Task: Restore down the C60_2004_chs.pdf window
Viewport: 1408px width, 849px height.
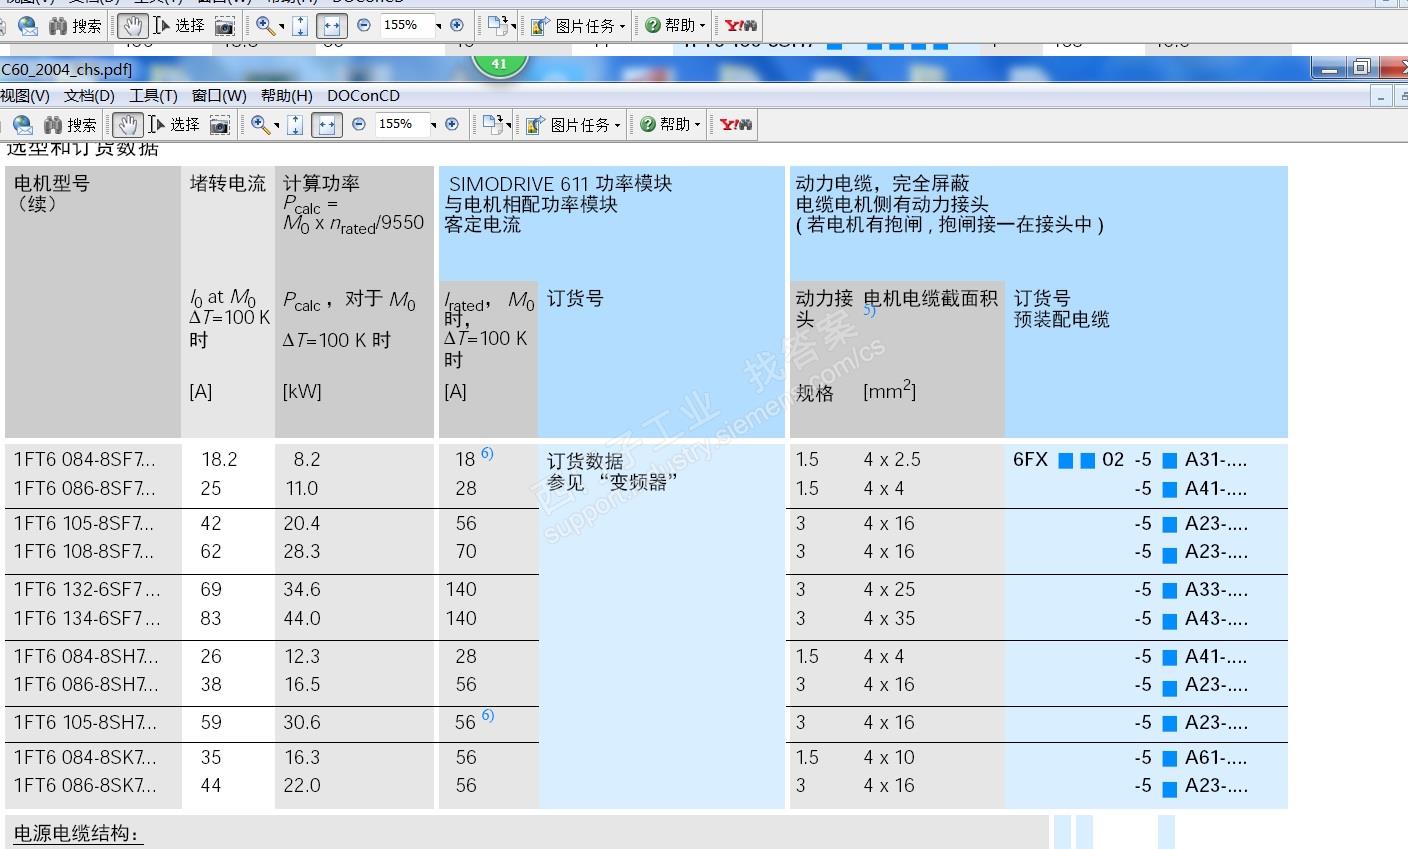Action: point(1361,68)
